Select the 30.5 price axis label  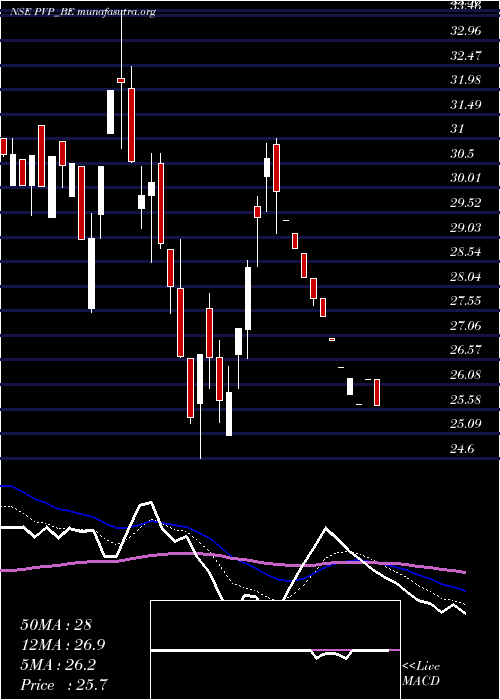tap(462, 154)
